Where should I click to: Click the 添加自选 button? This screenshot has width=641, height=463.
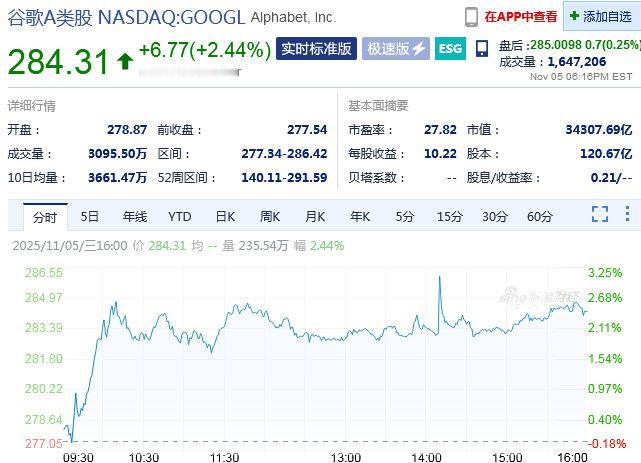point(602,16)
